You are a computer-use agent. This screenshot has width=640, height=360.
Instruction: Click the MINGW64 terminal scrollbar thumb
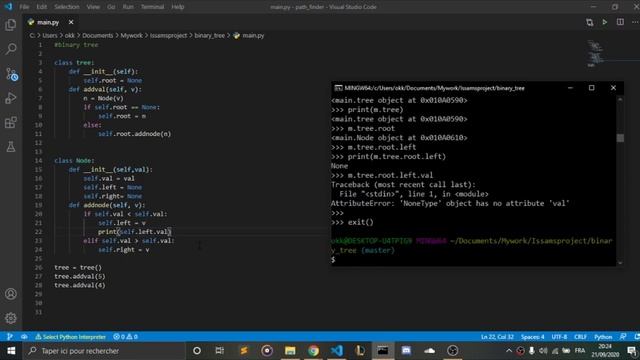coord(620,138)
